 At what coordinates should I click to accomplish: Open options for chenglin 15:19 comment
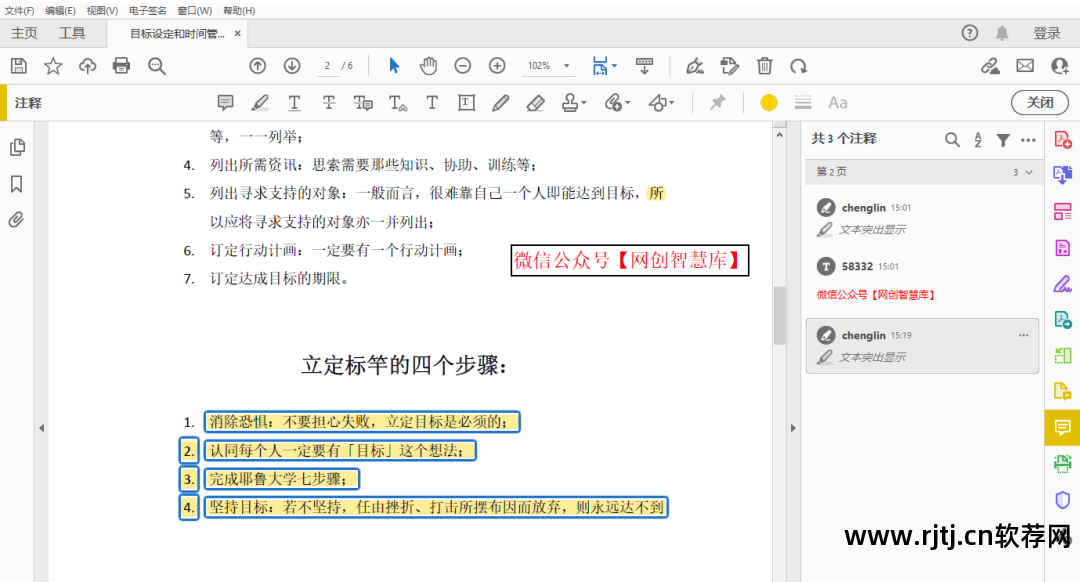(1024, 335)
